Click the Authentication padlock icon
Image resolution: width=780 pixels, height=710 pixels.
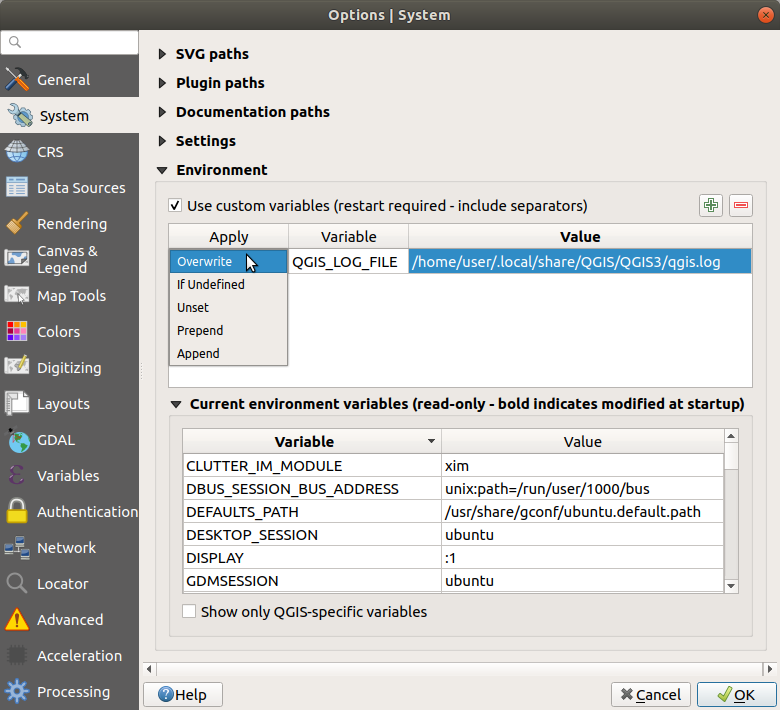(17, 512)
